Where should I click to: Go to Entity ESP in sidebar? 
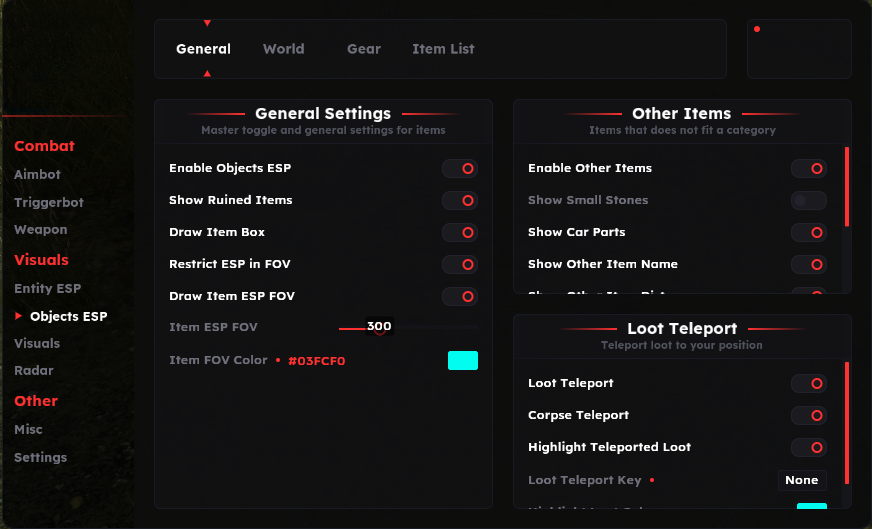pyautogui.click(x=47, y=288)
